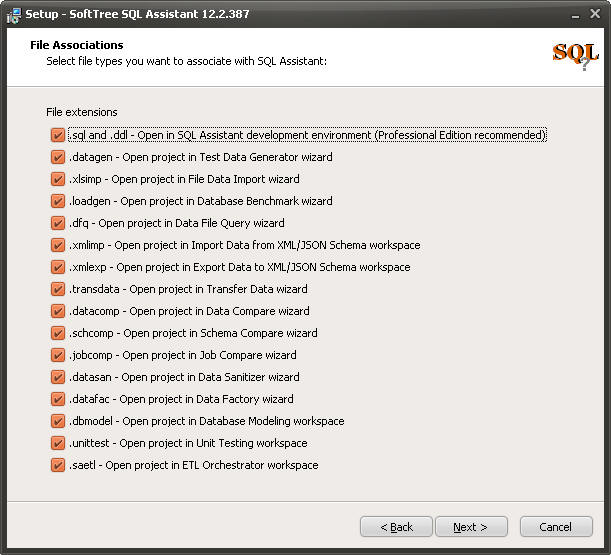Screen dimensions: 611x555
Task: Click '.transdata - Open project in Transfer Data' text
Action: coord(188,289)
